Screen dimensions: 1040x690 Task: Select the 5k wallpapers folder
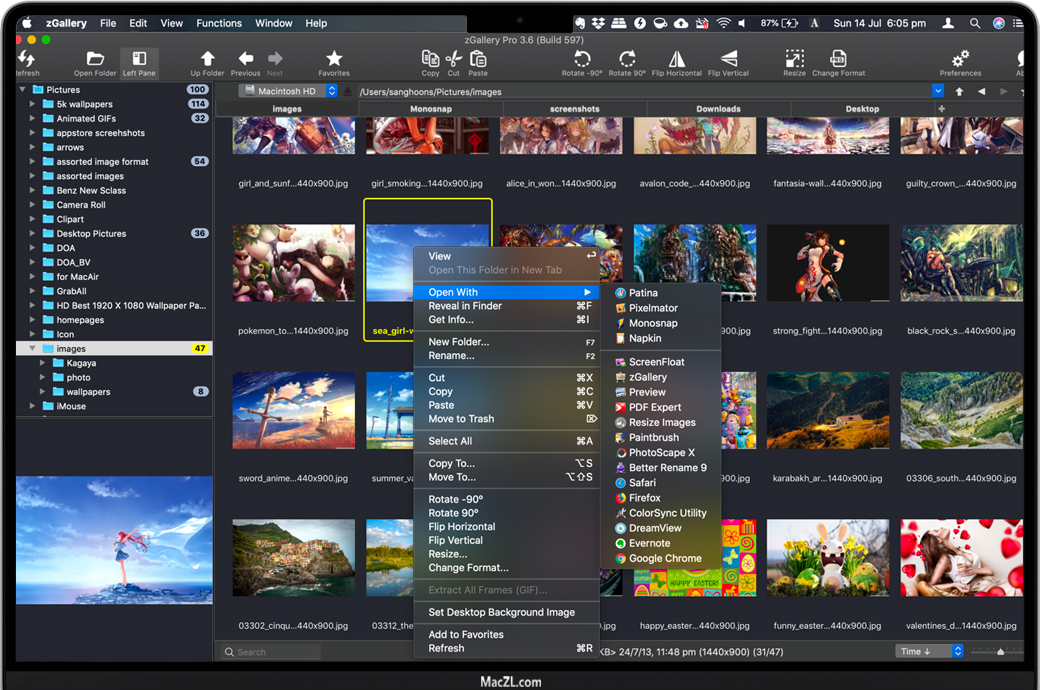[84, 104]
